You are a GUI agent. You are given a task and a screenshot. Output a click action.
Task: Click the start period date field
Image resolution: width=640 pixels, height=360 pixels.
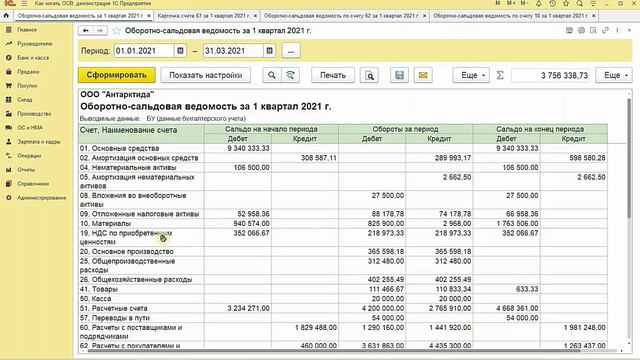click(144, 51)
